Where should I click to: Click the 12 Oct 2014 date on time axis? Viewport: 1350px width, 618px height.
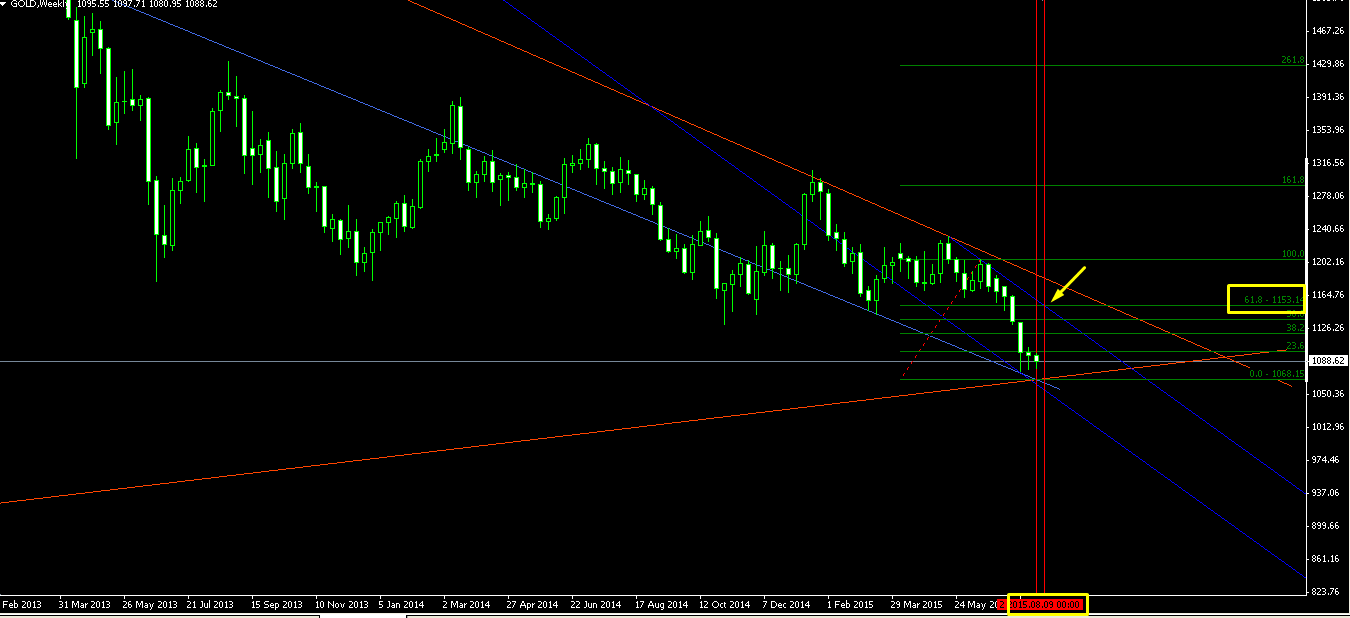(724, 604)
